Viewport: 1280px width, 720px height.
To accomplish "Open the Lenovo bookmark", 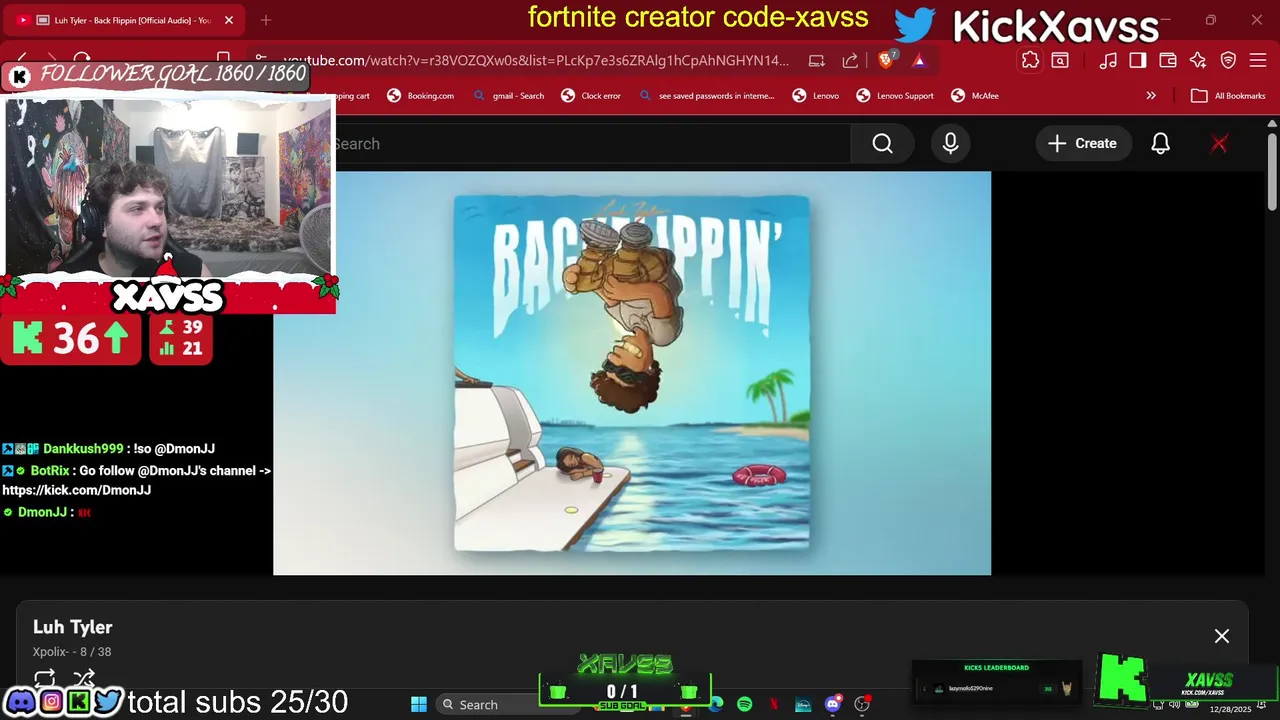I will click(x=816, y=96).
